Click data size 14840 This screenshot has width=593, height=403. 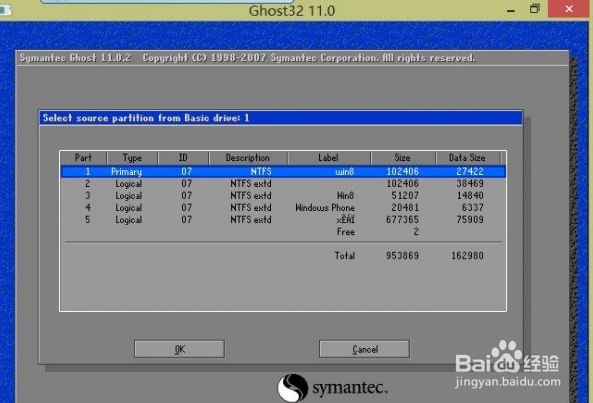pos(470,196)
